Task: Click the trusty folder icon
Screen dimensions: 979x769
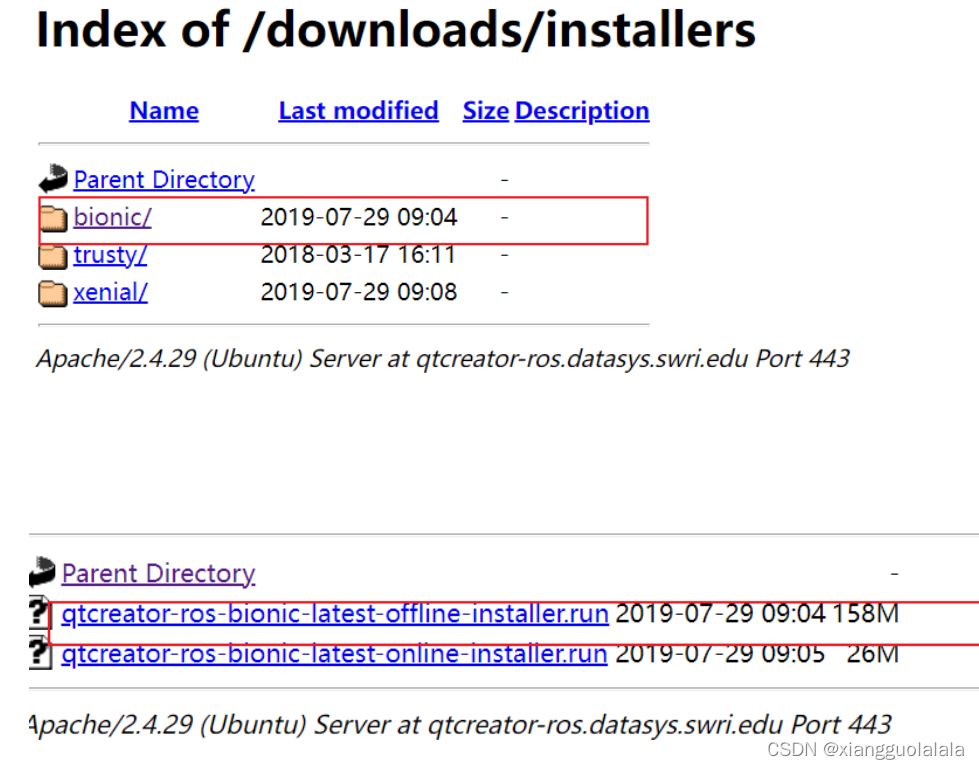Action: (x=54, y=255)
